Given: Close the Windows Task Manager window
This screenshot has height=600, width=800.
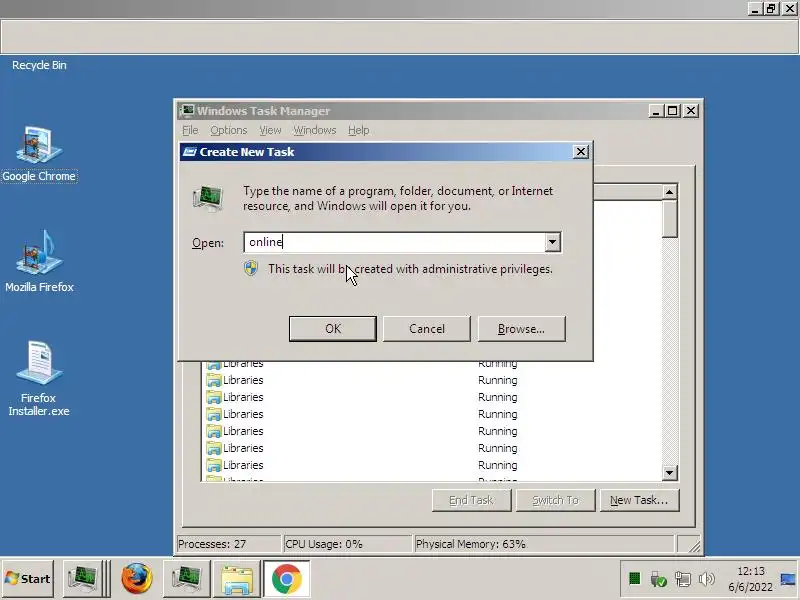Looking at the screenshot, I should tap(691, 111).
